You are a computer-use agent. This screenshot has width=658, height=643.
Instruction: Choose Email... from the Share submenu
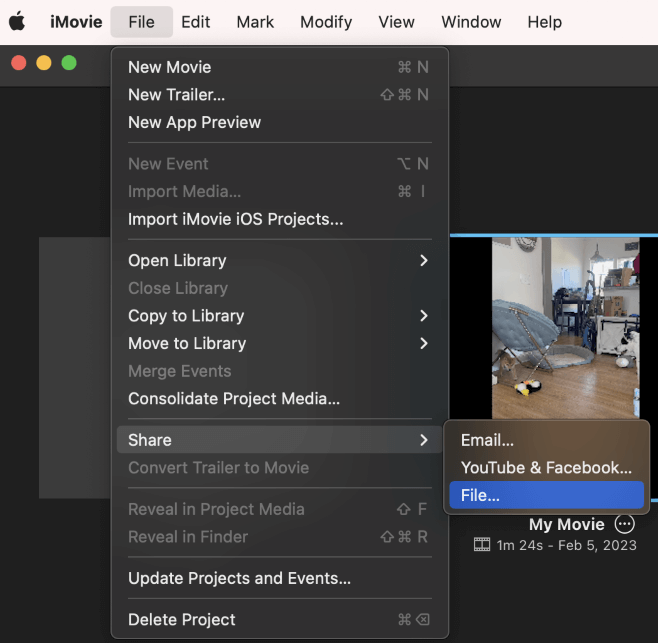click(x=487, y=440)
